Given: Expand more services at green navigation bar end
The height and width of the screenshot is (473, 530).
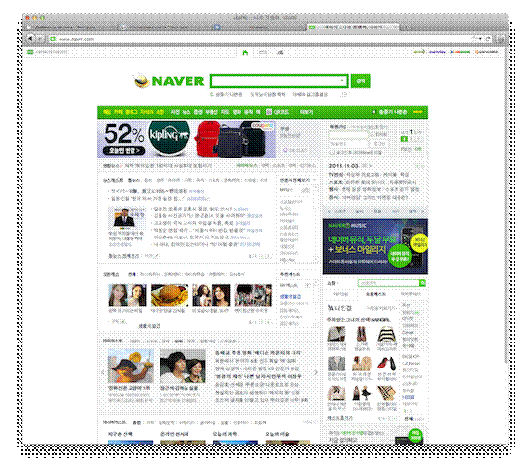Looking at the screenshot, I should [417, 112].
